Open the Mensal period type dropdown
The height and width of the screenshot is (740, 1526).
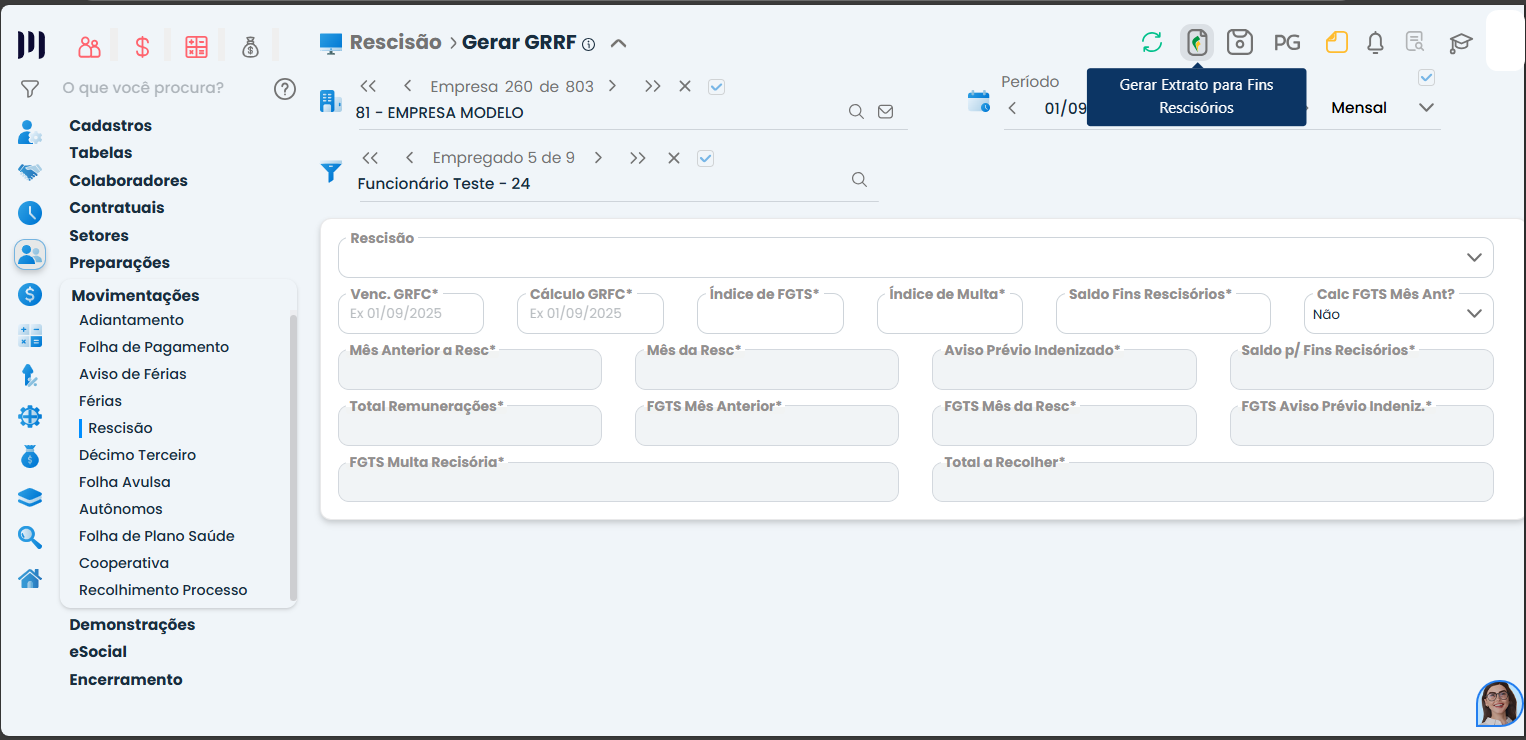tap(1427, 108)
